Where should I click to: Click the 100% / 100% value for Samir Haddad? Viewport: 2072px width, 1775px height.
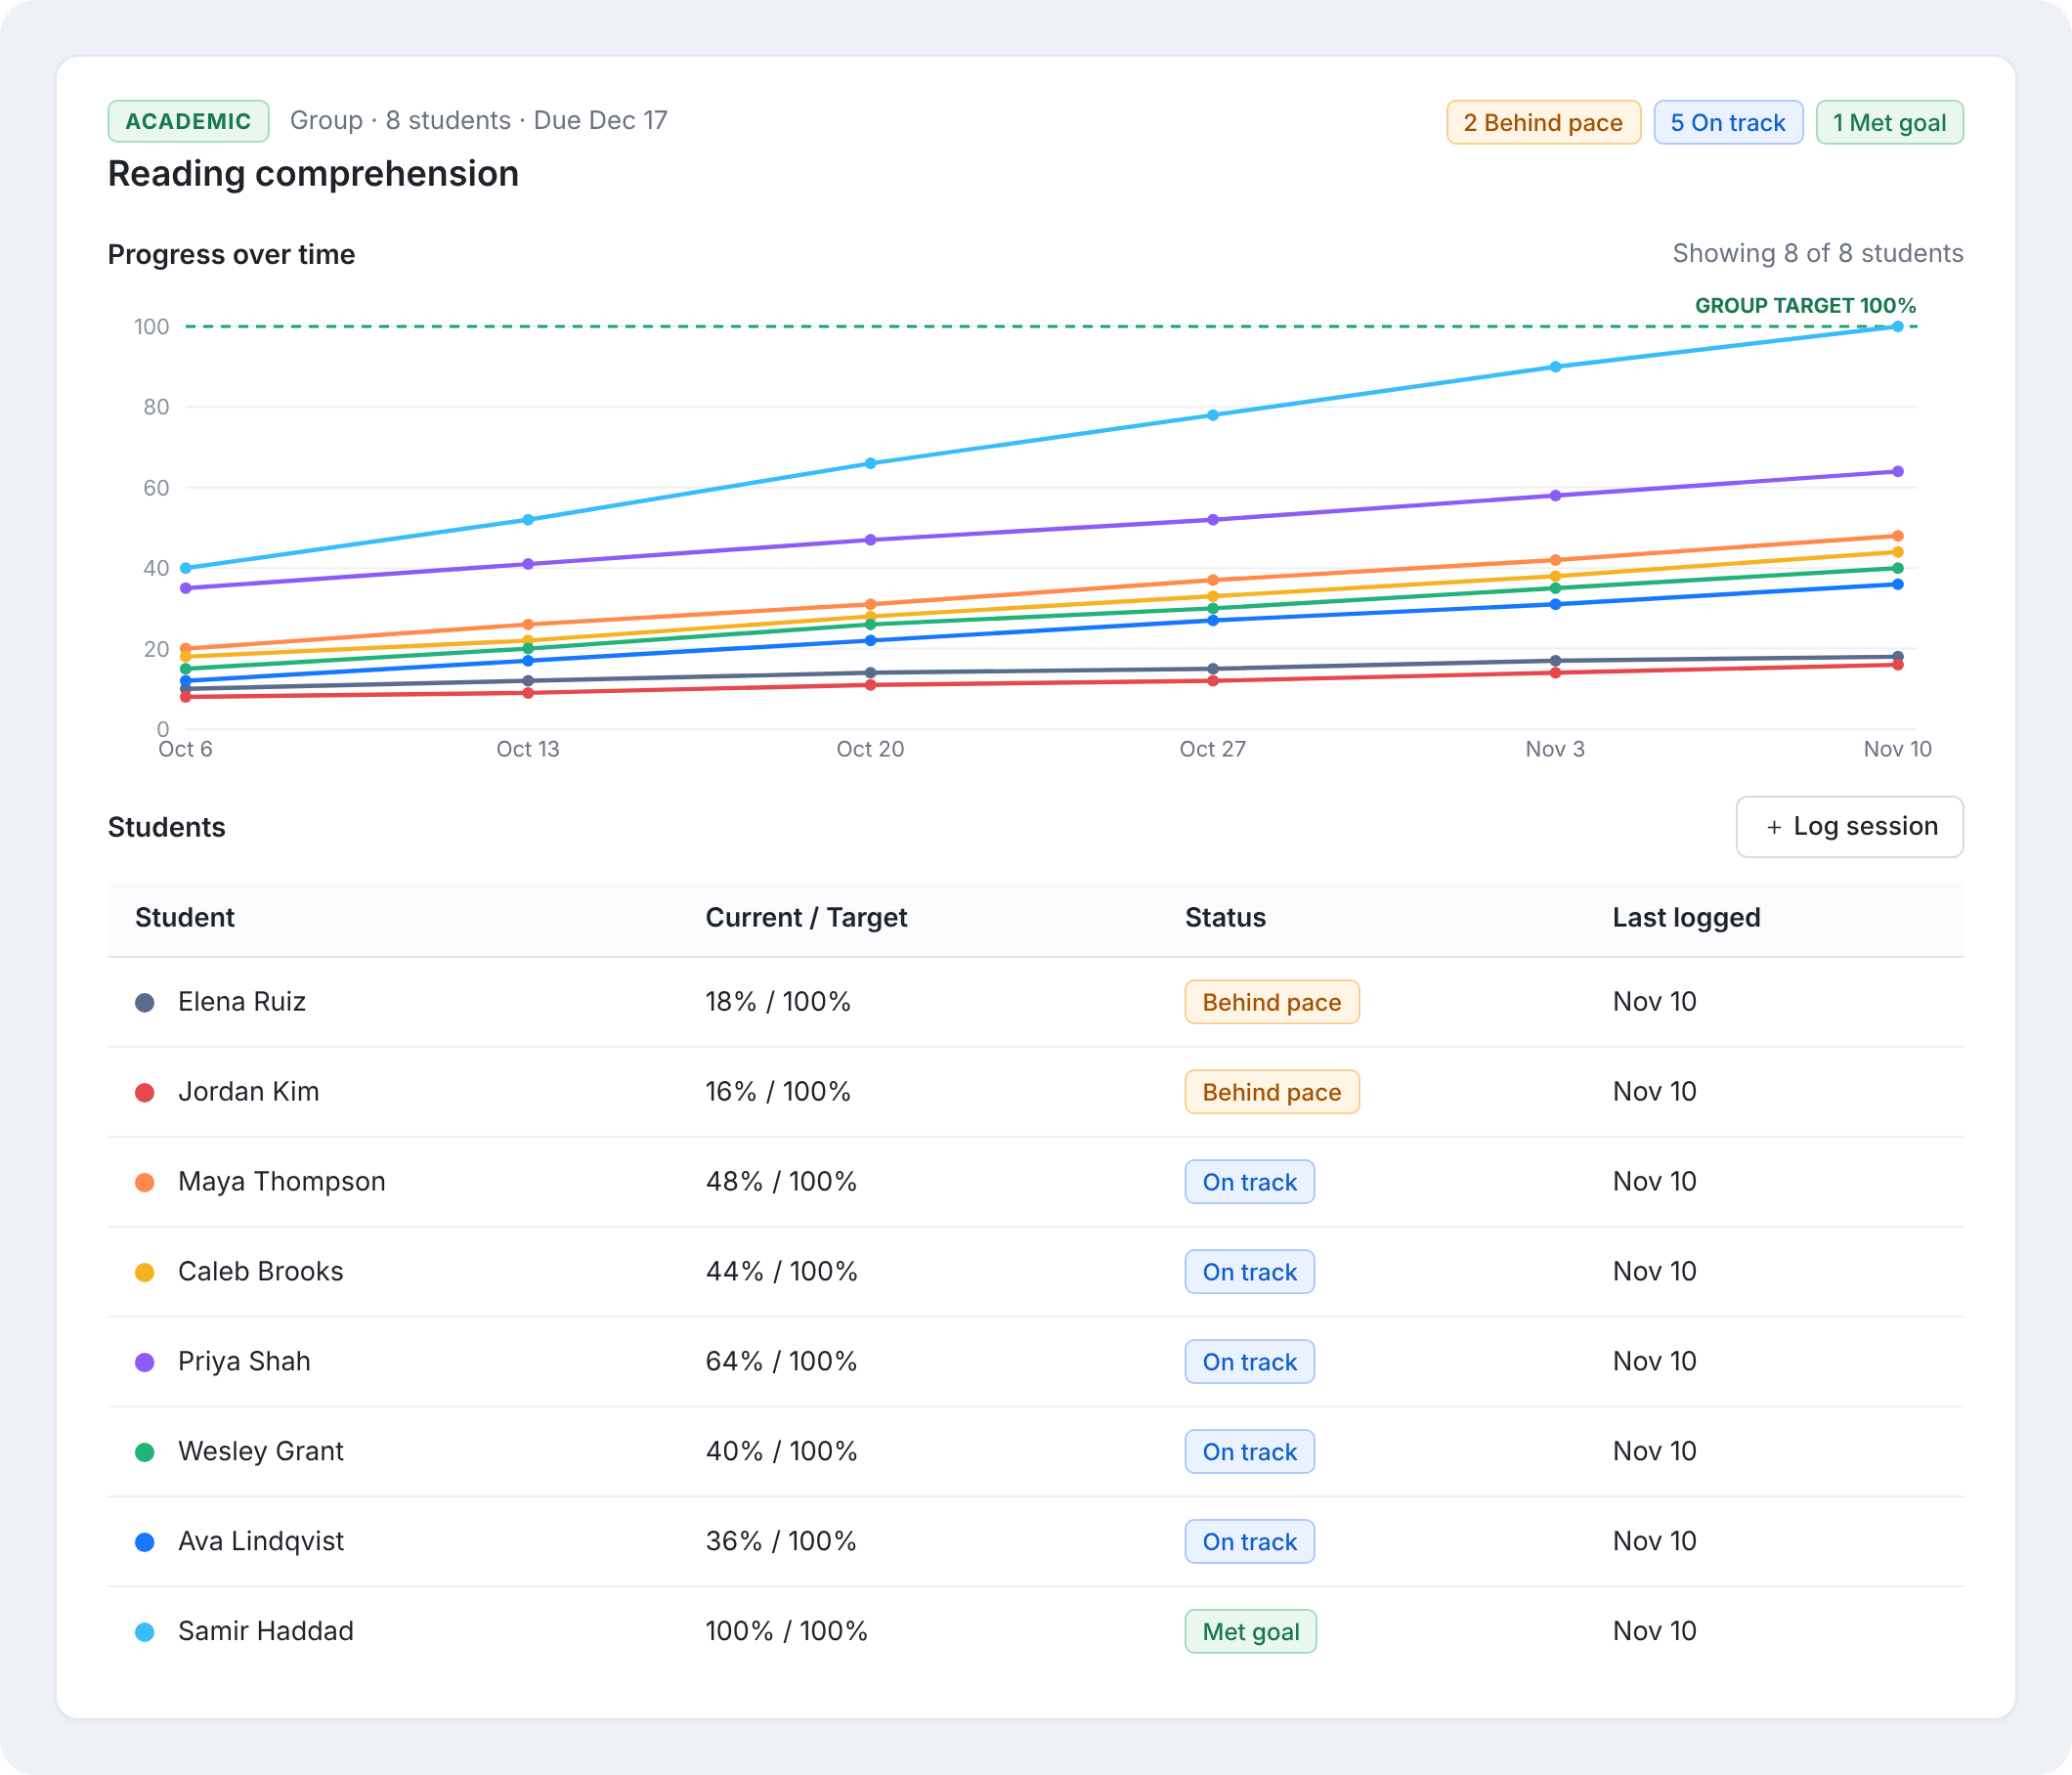(787, 1632)
